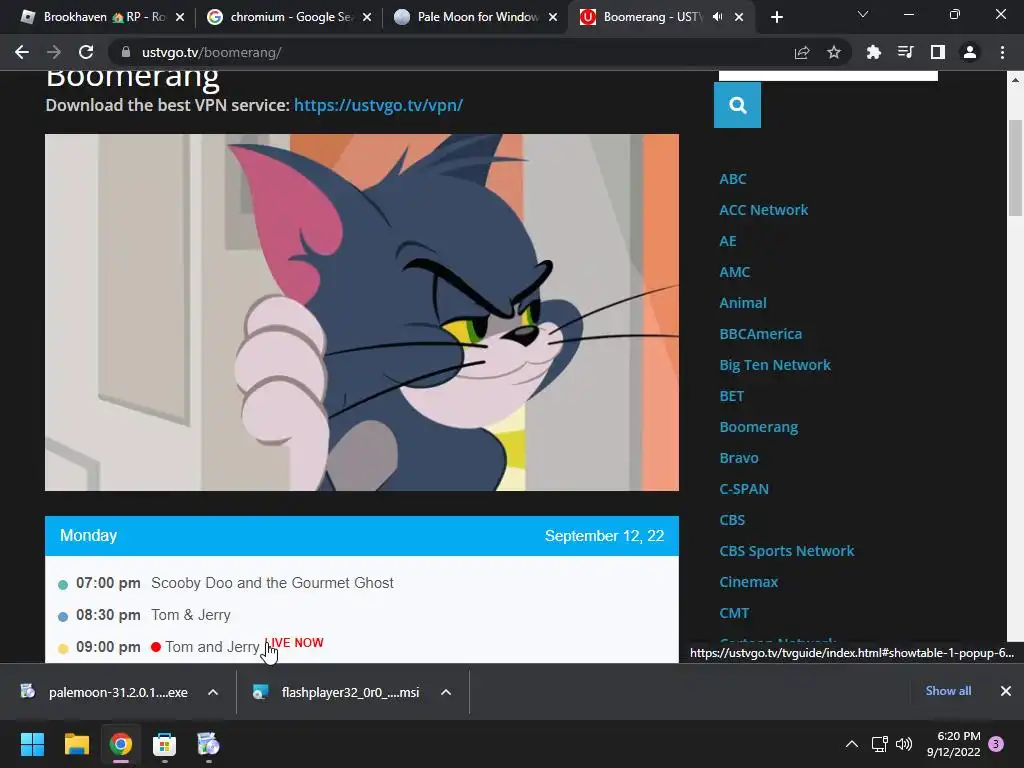
Task: Open the Extensions puzzle icon
Action: point(873,52)
